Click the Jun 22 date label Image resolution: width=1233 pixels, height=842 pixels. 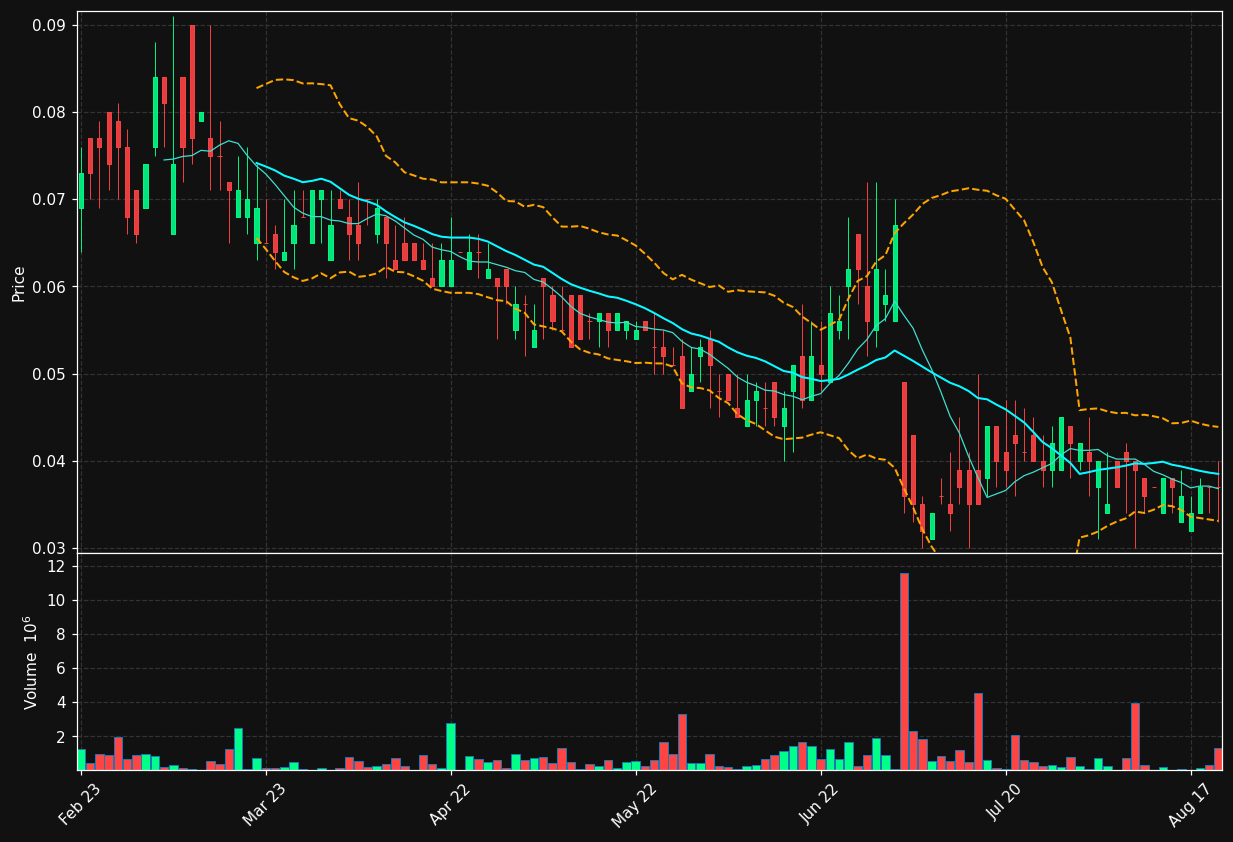click(x=820, y=803)
